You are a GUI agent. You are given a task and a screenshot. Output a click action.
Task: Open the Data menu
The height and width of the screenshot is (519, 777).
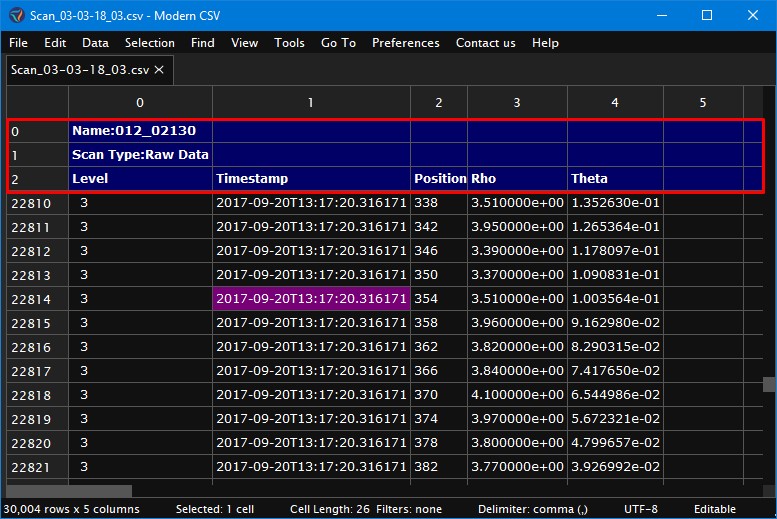click(x=95, y=43)
